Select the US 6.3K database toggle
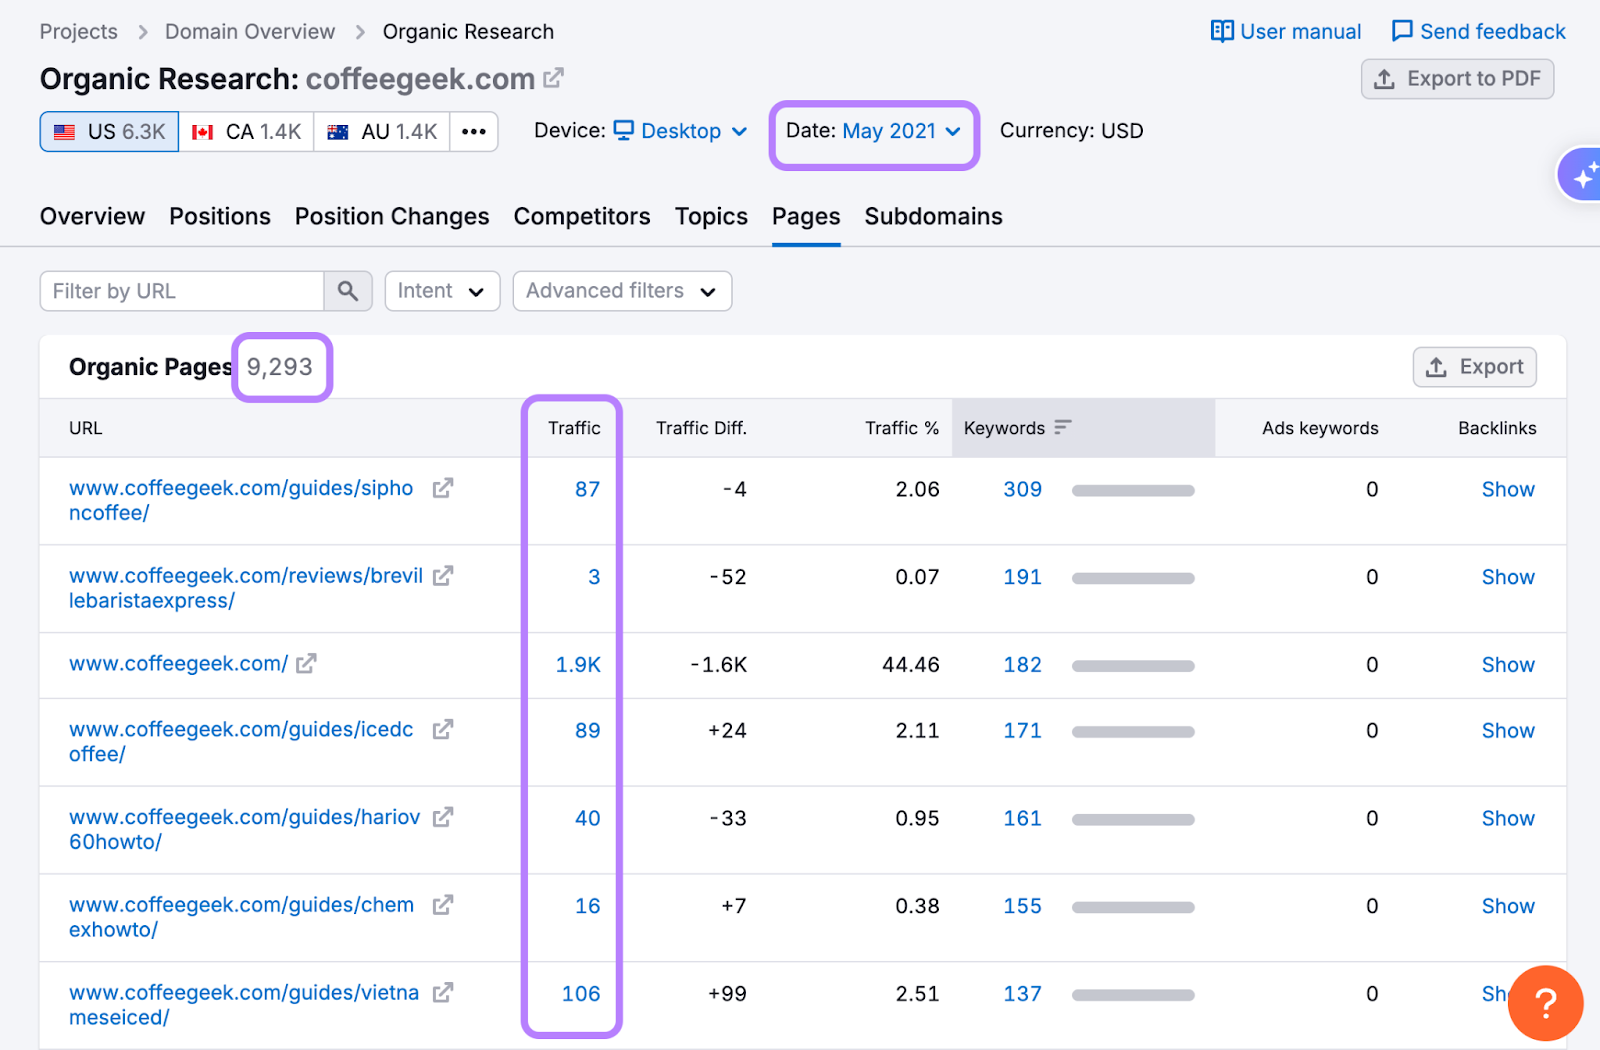This screenshot has height=1050, width=1600. click(x=109, y=132)
